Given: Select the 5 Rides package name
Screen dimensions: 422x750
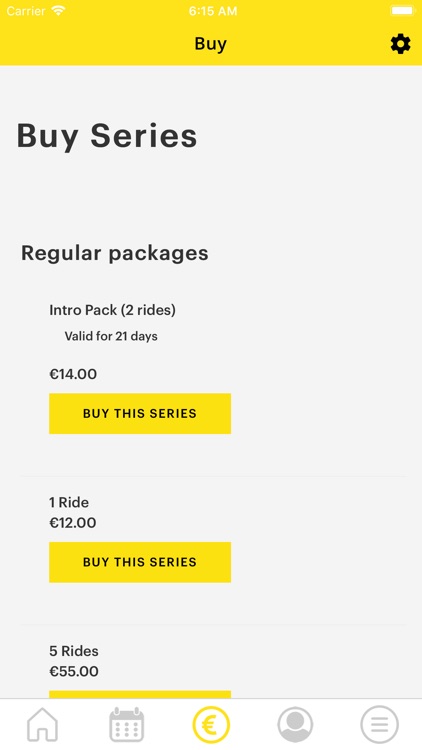Looking at the screenshot, I should coord(74,651).
